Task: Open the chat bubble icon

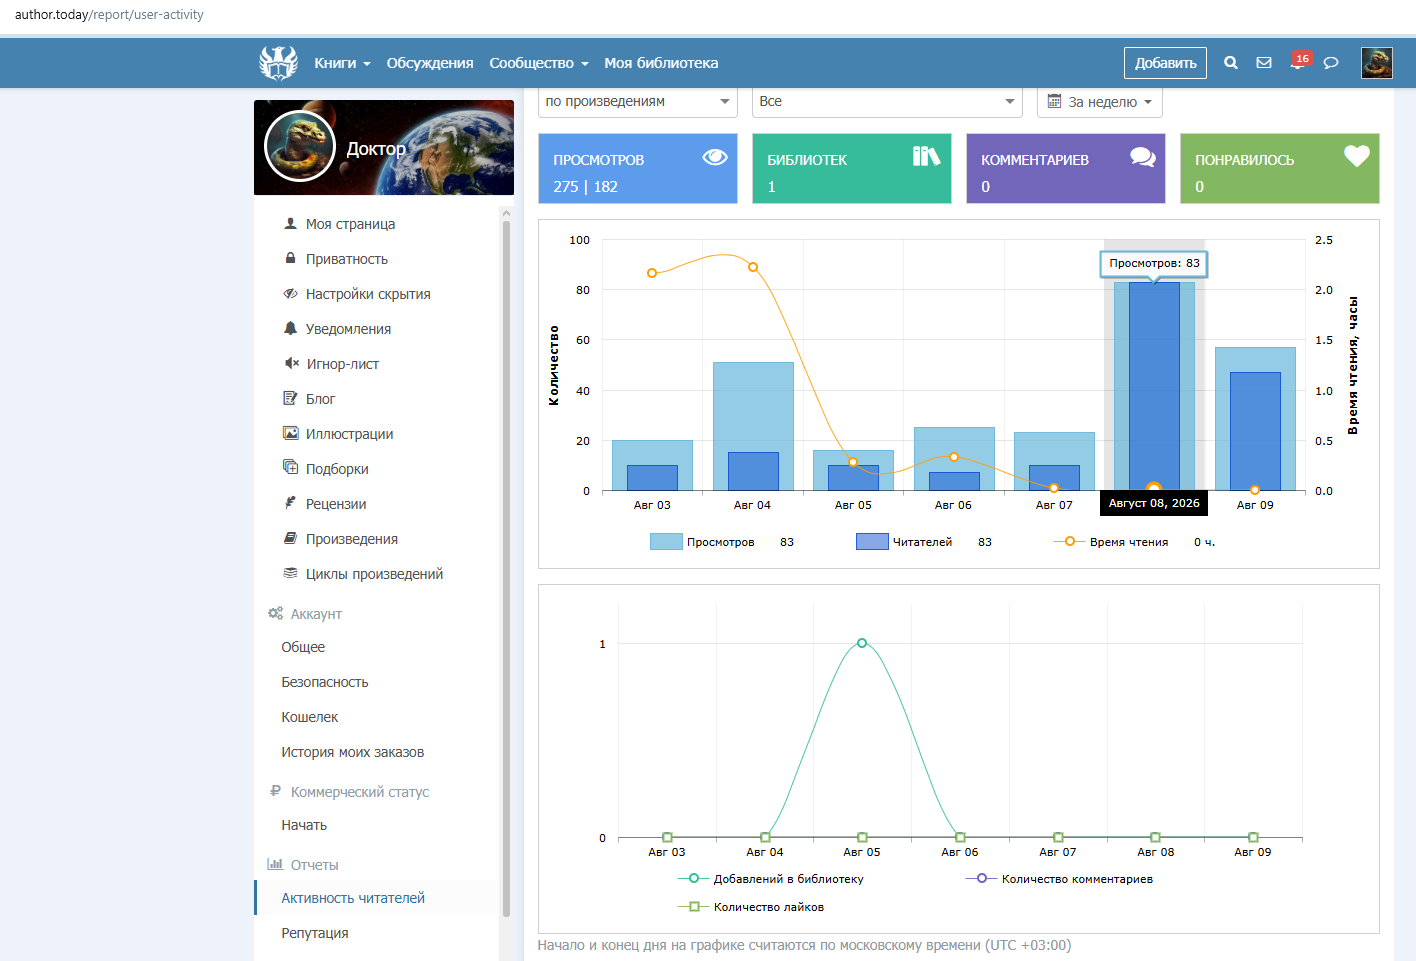Action: click(1331, 63)
